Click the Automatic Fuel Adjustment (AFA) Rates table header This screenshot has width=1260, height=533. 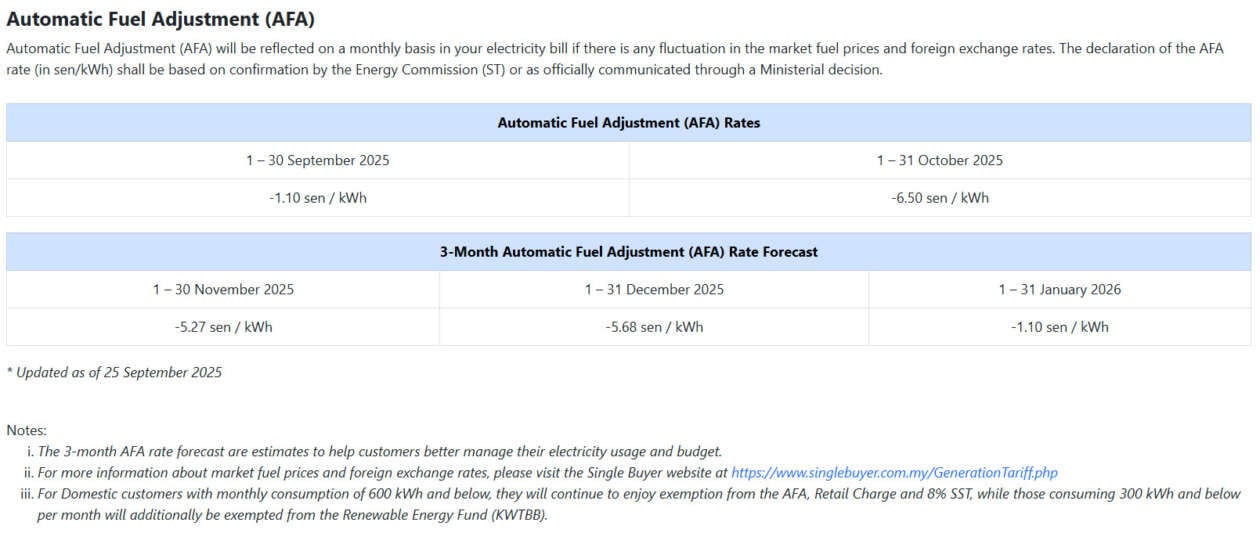628,123
